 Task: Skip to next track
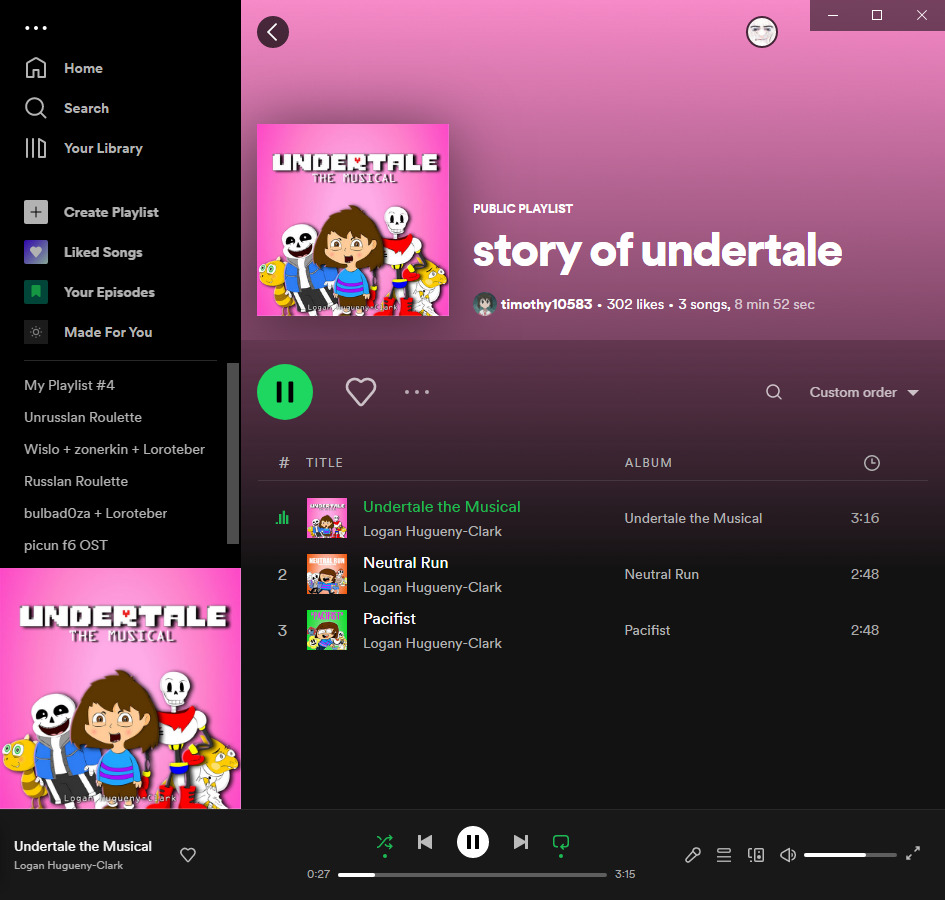pyautogui.click(x=520, y=842)
